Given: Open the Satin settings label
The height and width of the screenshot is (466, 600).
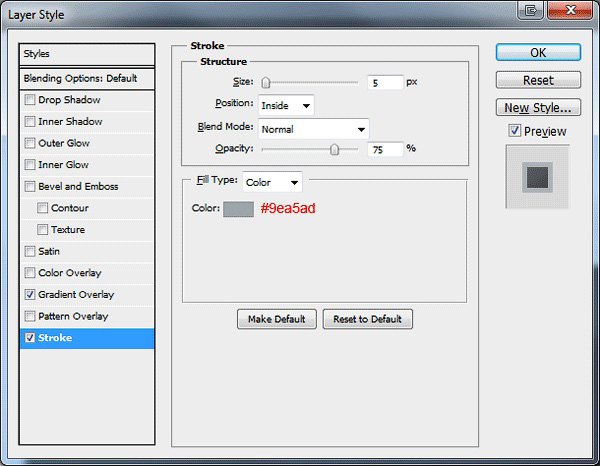Looking at the screenshot, I should [49, 251].
